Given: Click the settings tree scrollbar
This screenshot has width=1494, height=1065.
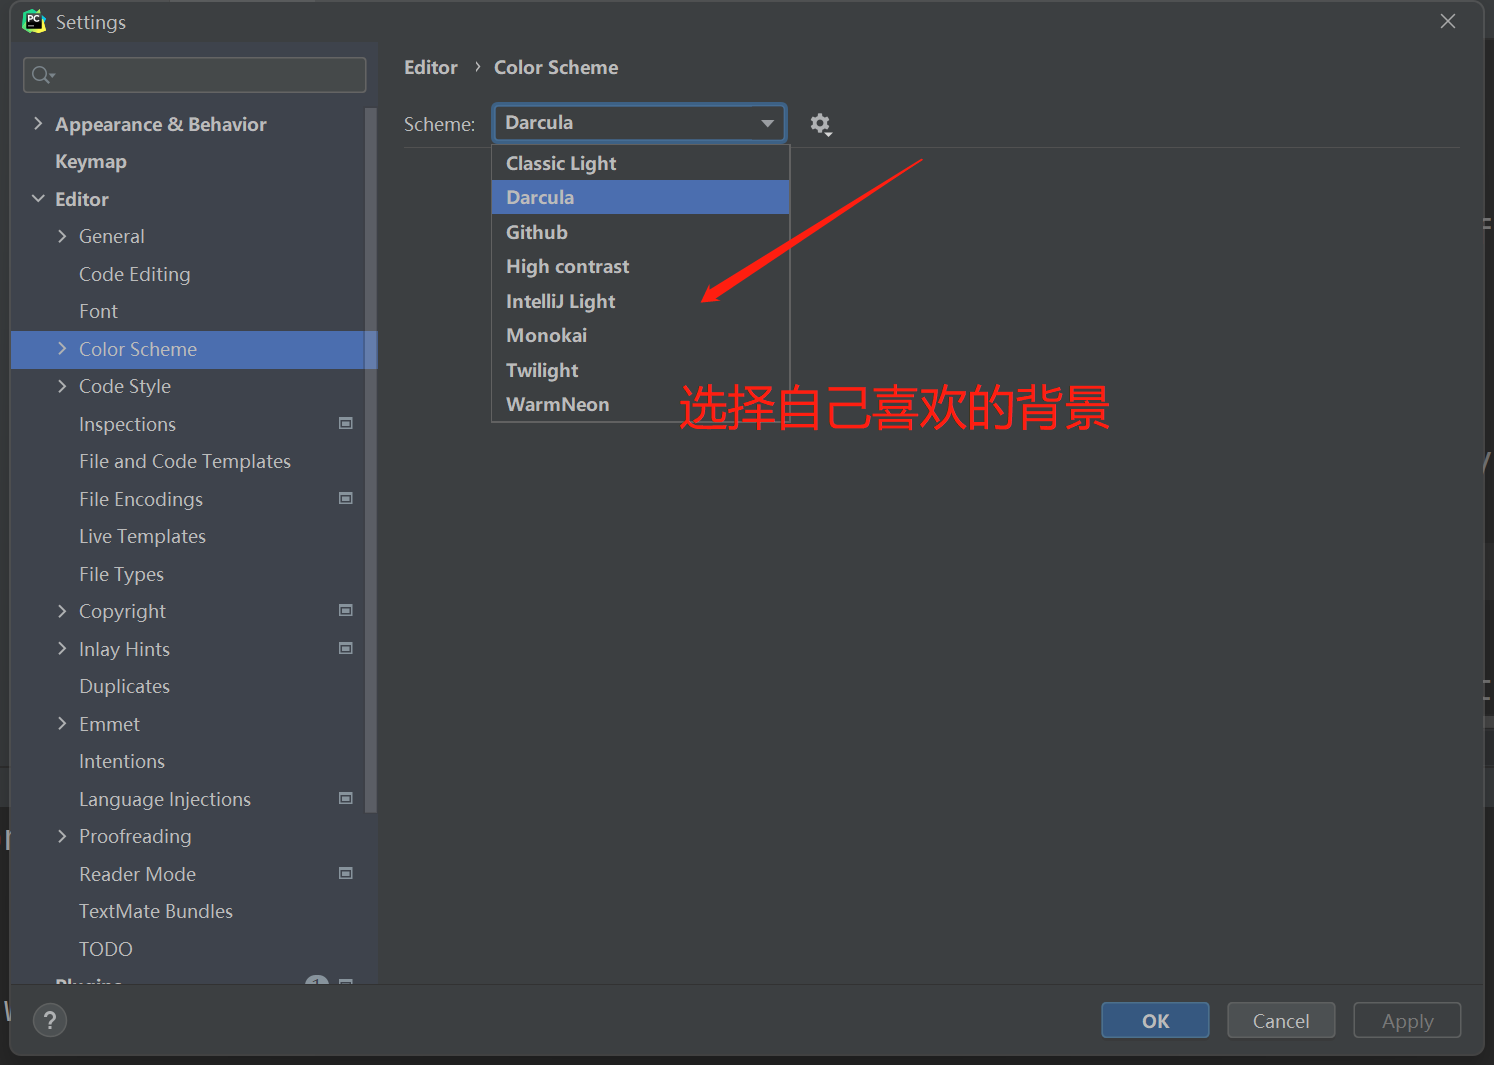Looking at the screenshot, I should point(371,460).
